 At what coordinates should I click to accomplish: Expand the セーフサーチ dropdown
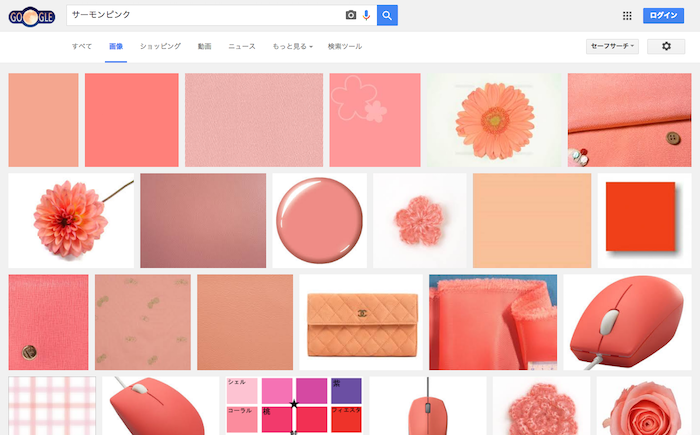[612, 46]
